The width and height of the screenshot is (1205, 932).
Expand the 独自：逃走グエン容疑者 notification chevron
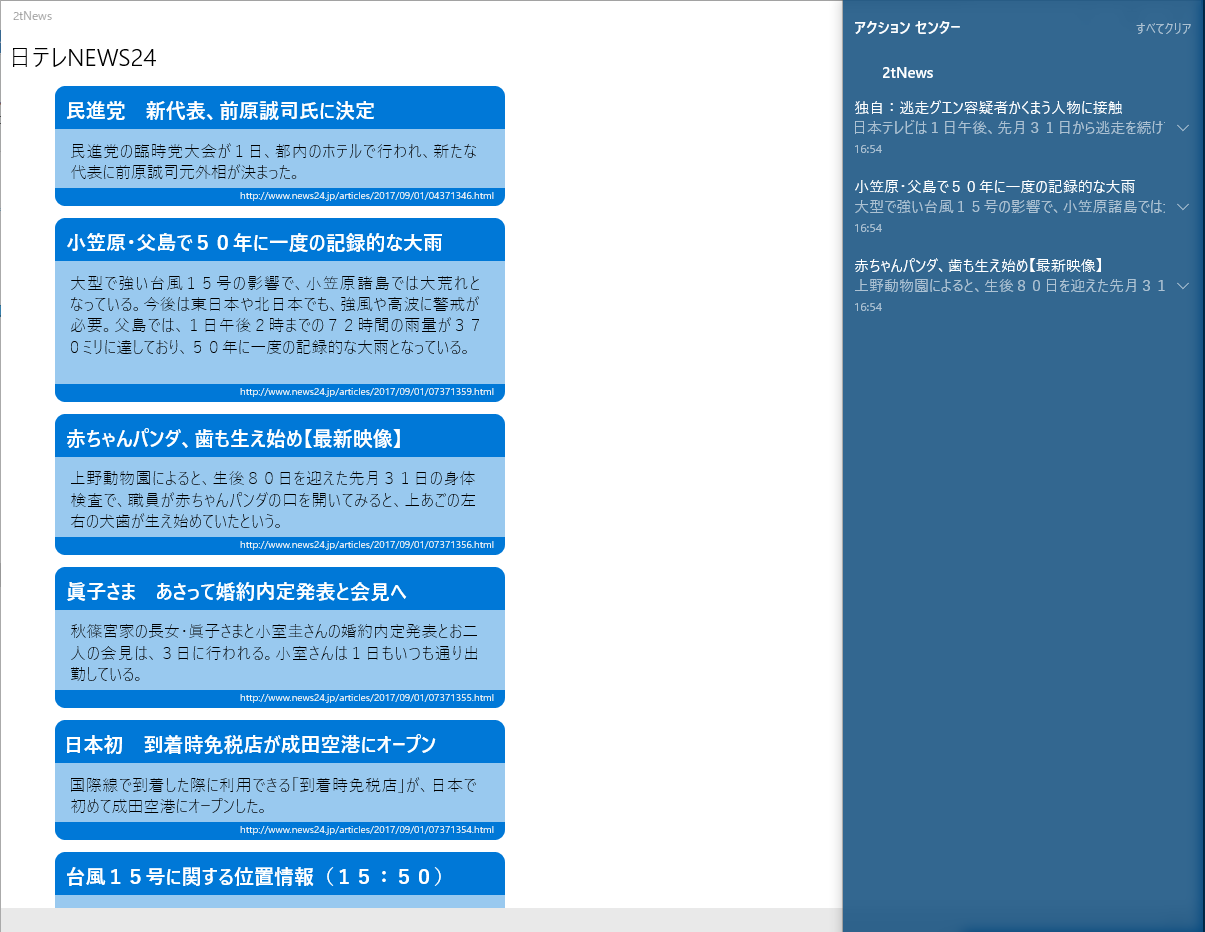pos(1182,128)
